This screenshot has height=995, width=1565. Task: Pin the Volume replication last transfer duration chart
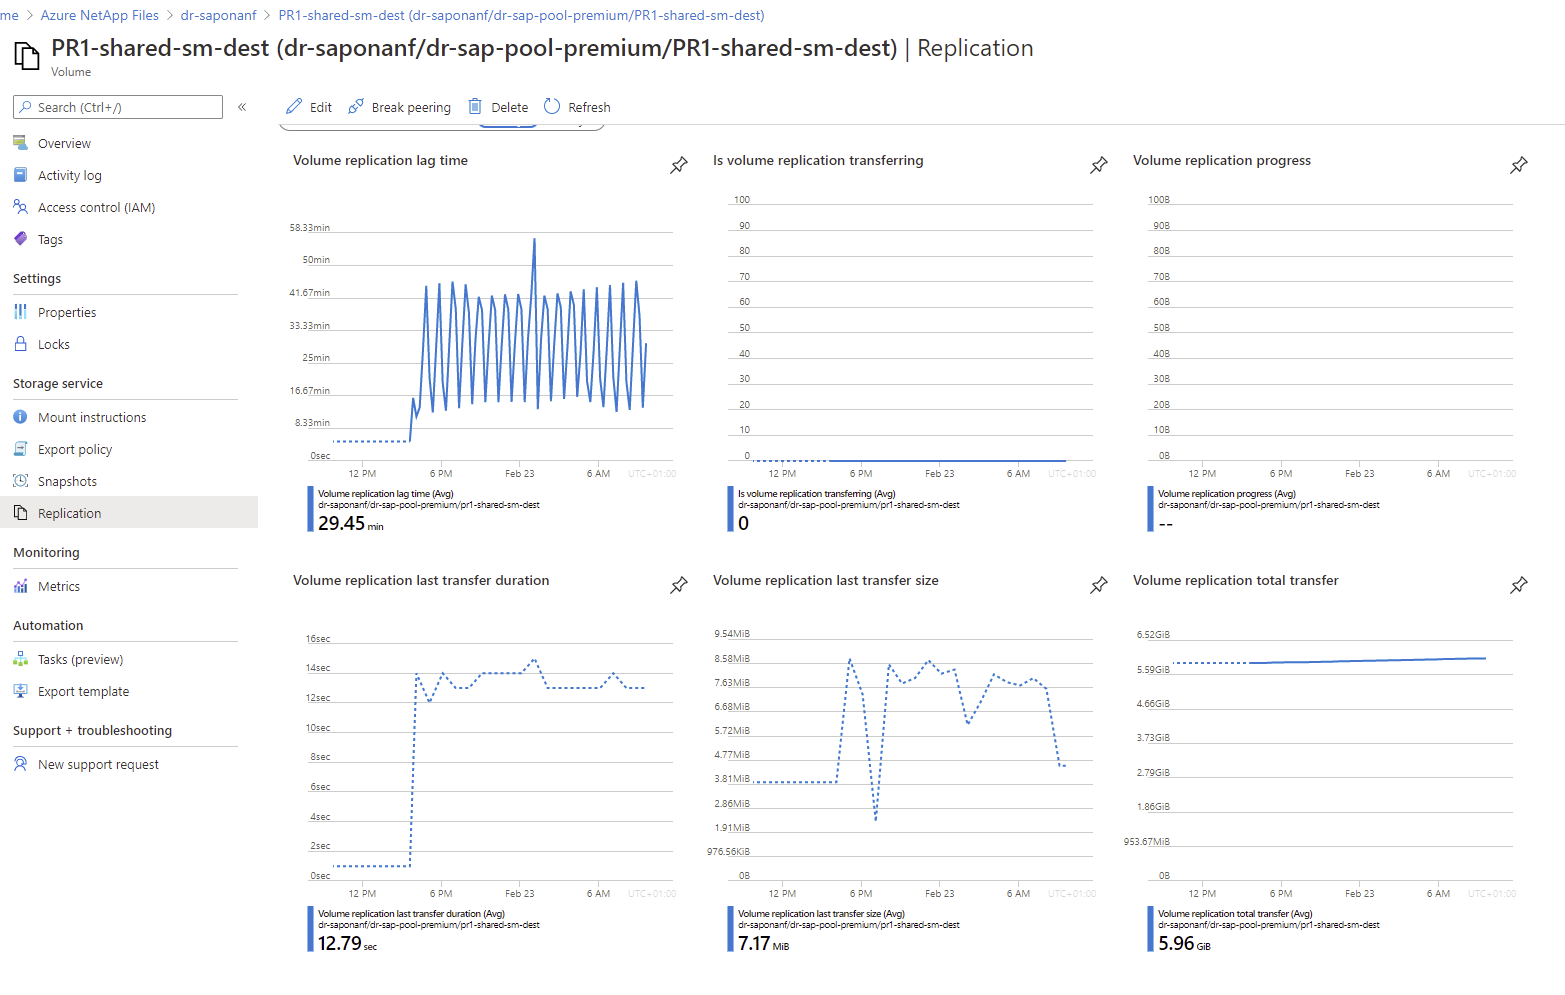tap(679, 585)
